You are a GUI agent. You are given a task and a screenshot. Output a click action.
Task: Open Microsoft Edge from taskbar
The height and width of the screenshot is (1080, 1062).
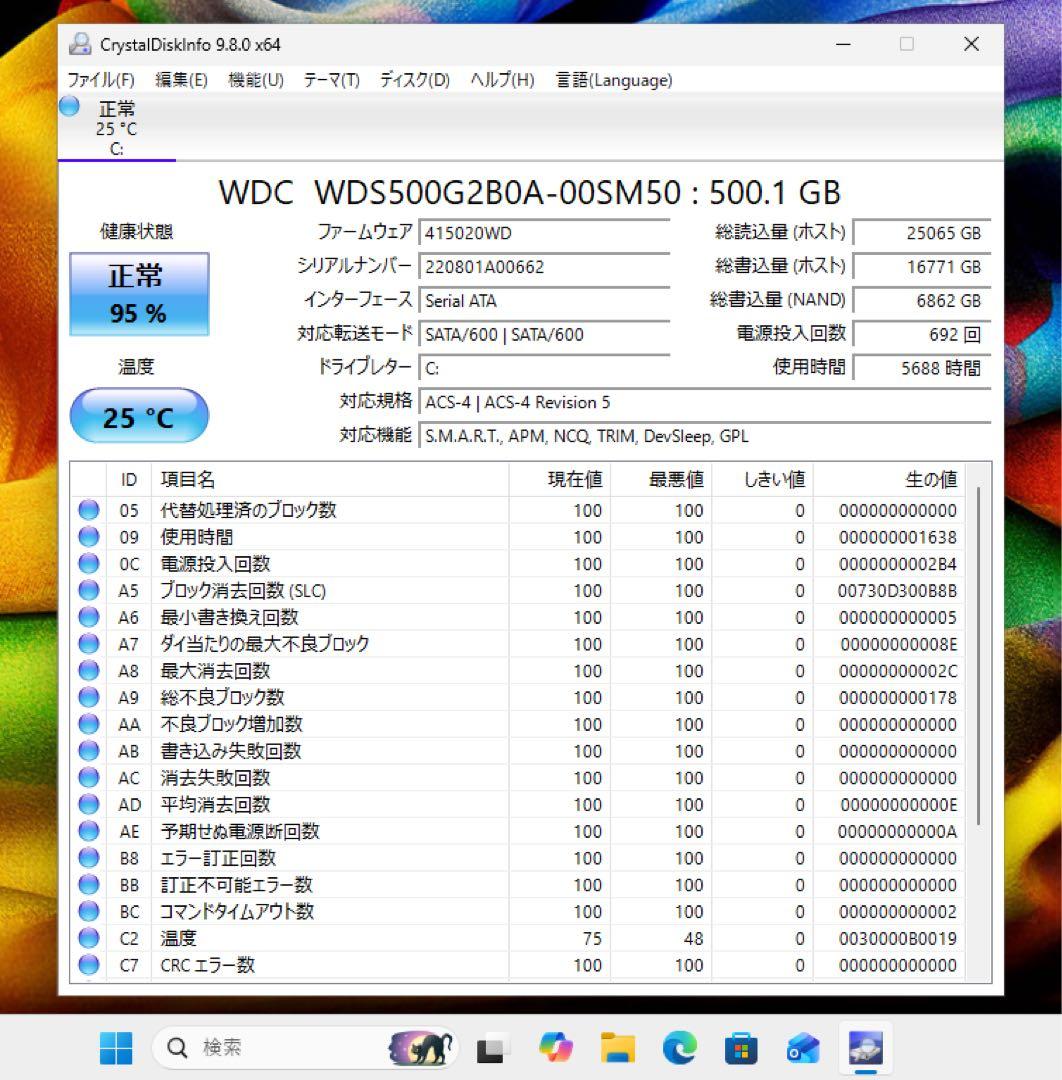tap(680, 1048)
